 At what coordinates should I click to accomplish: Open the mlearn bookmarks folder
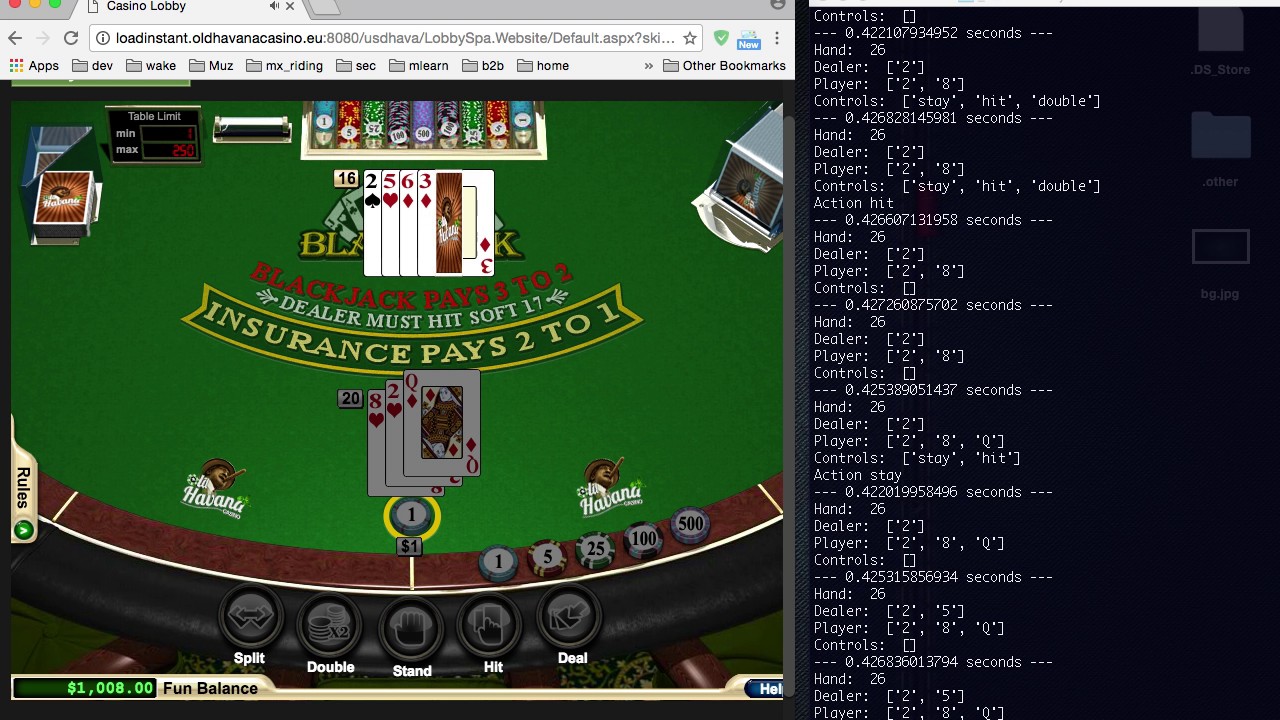tap(418, 66)
